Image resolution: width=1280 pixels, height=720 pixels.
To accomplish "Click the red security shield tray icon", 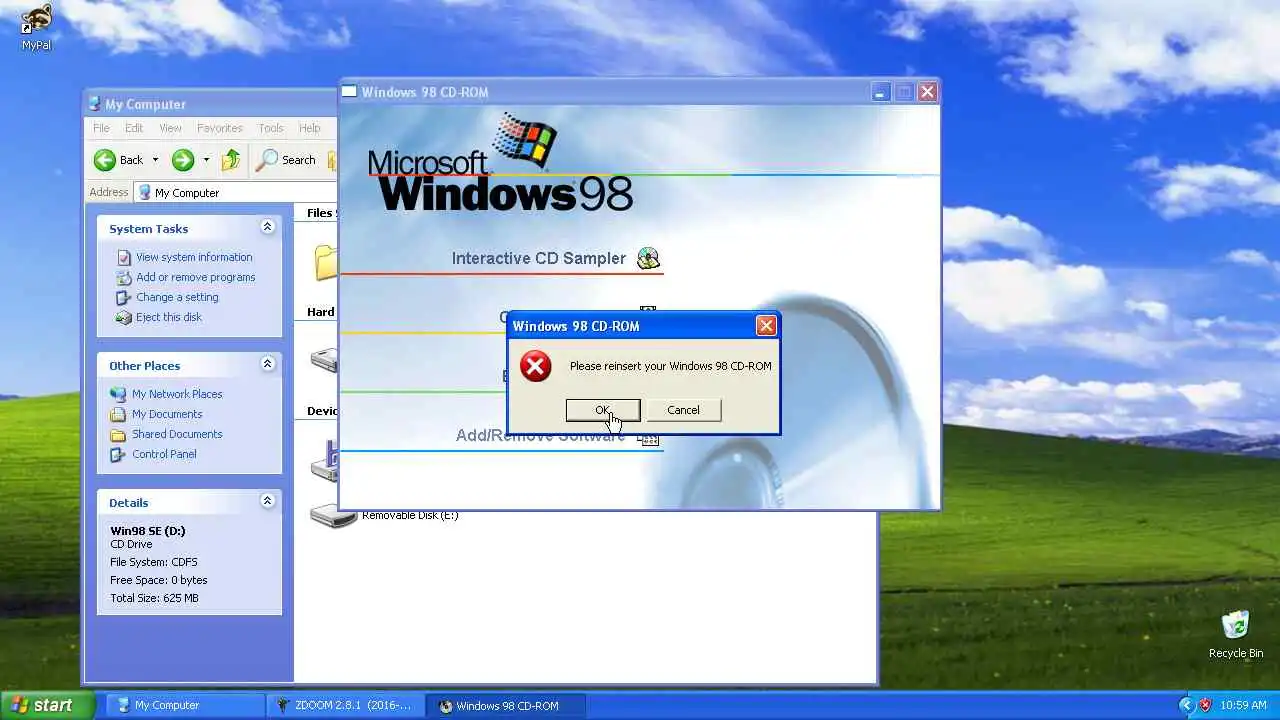I will [1205, 705].
